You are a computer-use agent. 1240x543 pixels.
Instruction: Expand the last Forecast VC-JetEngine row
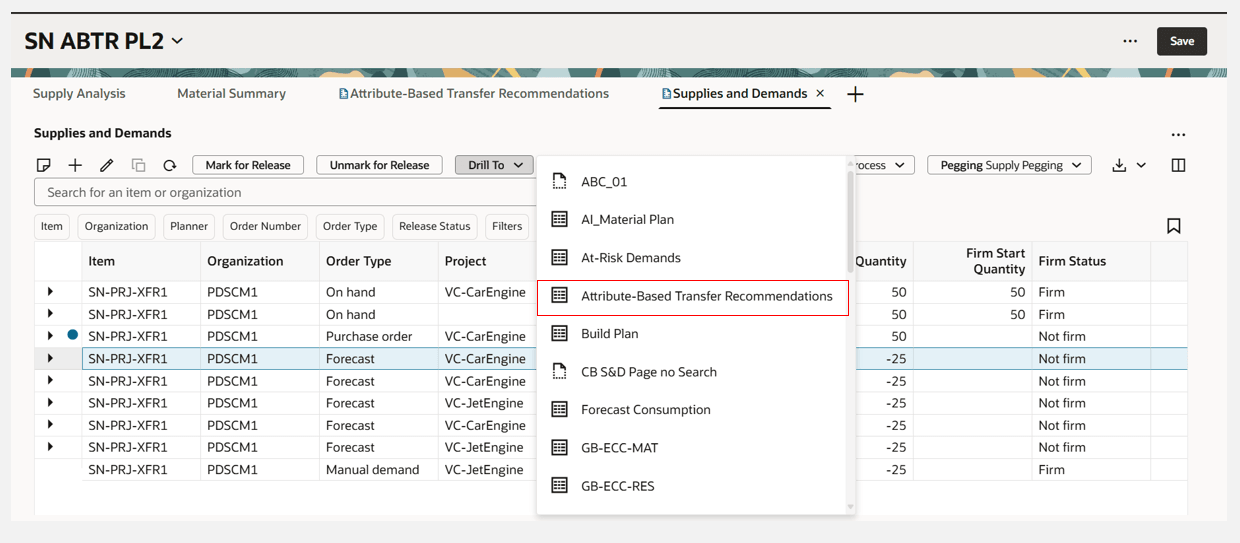[50, 447]
